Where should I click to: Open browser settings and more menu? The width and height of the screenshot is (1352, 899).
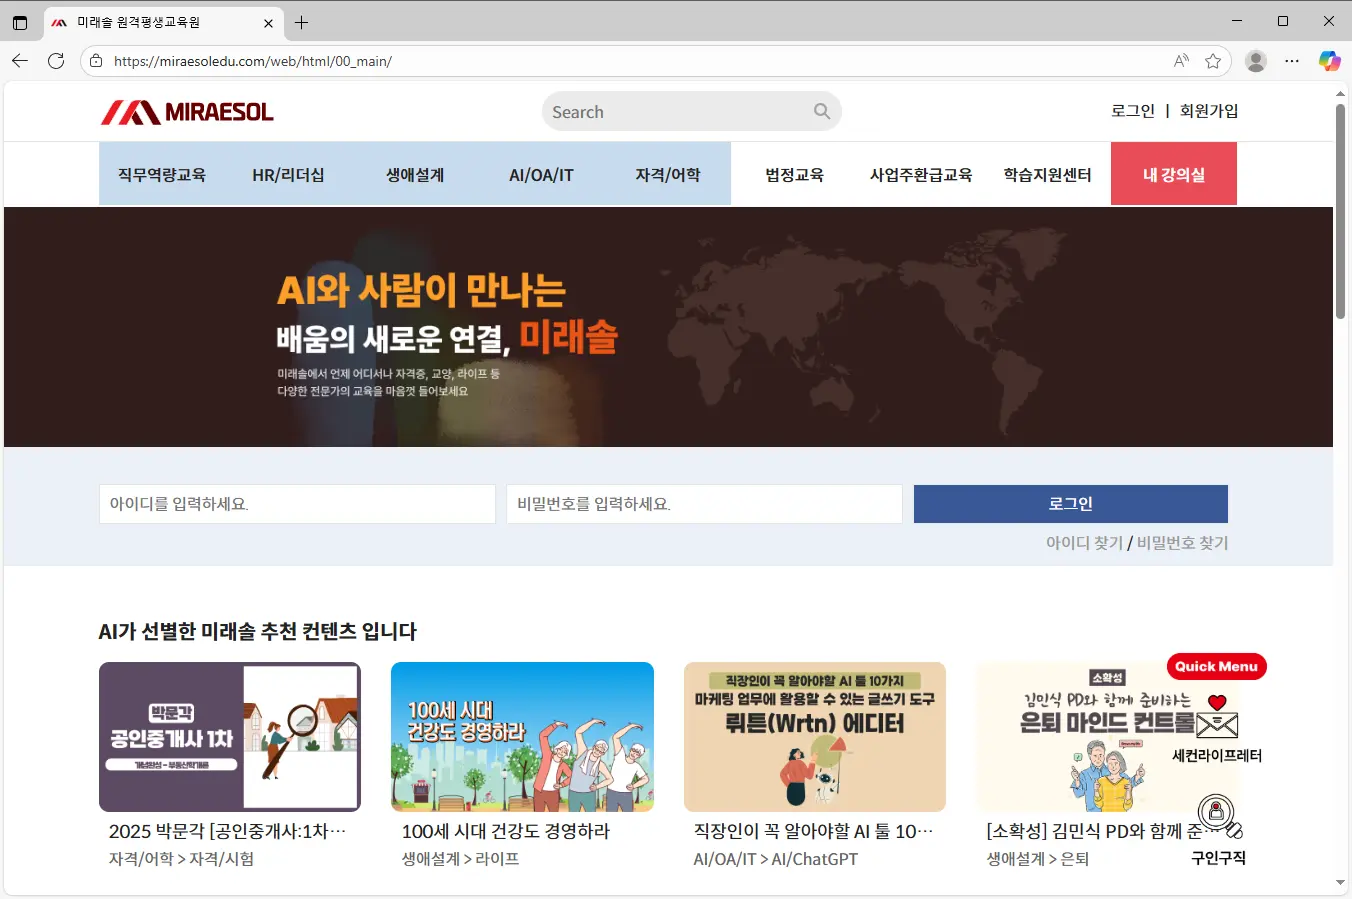pos(1292,61)
